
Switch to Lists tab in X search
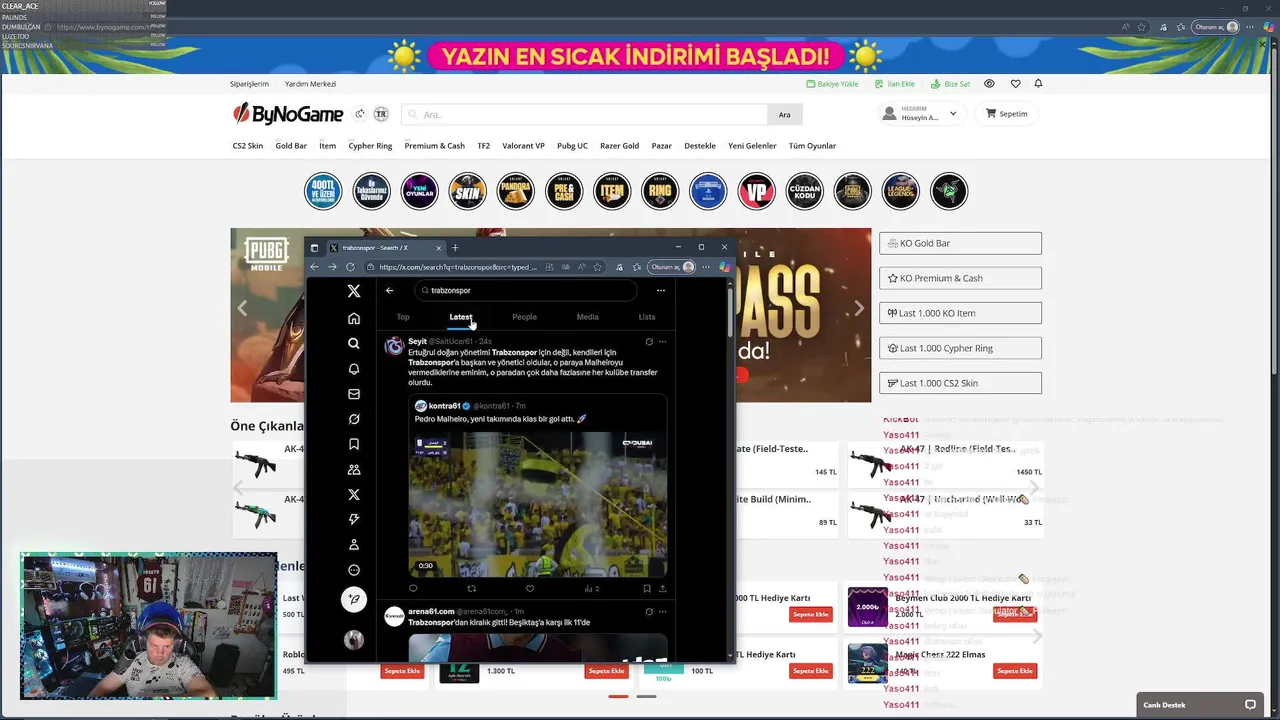point(647,317)
